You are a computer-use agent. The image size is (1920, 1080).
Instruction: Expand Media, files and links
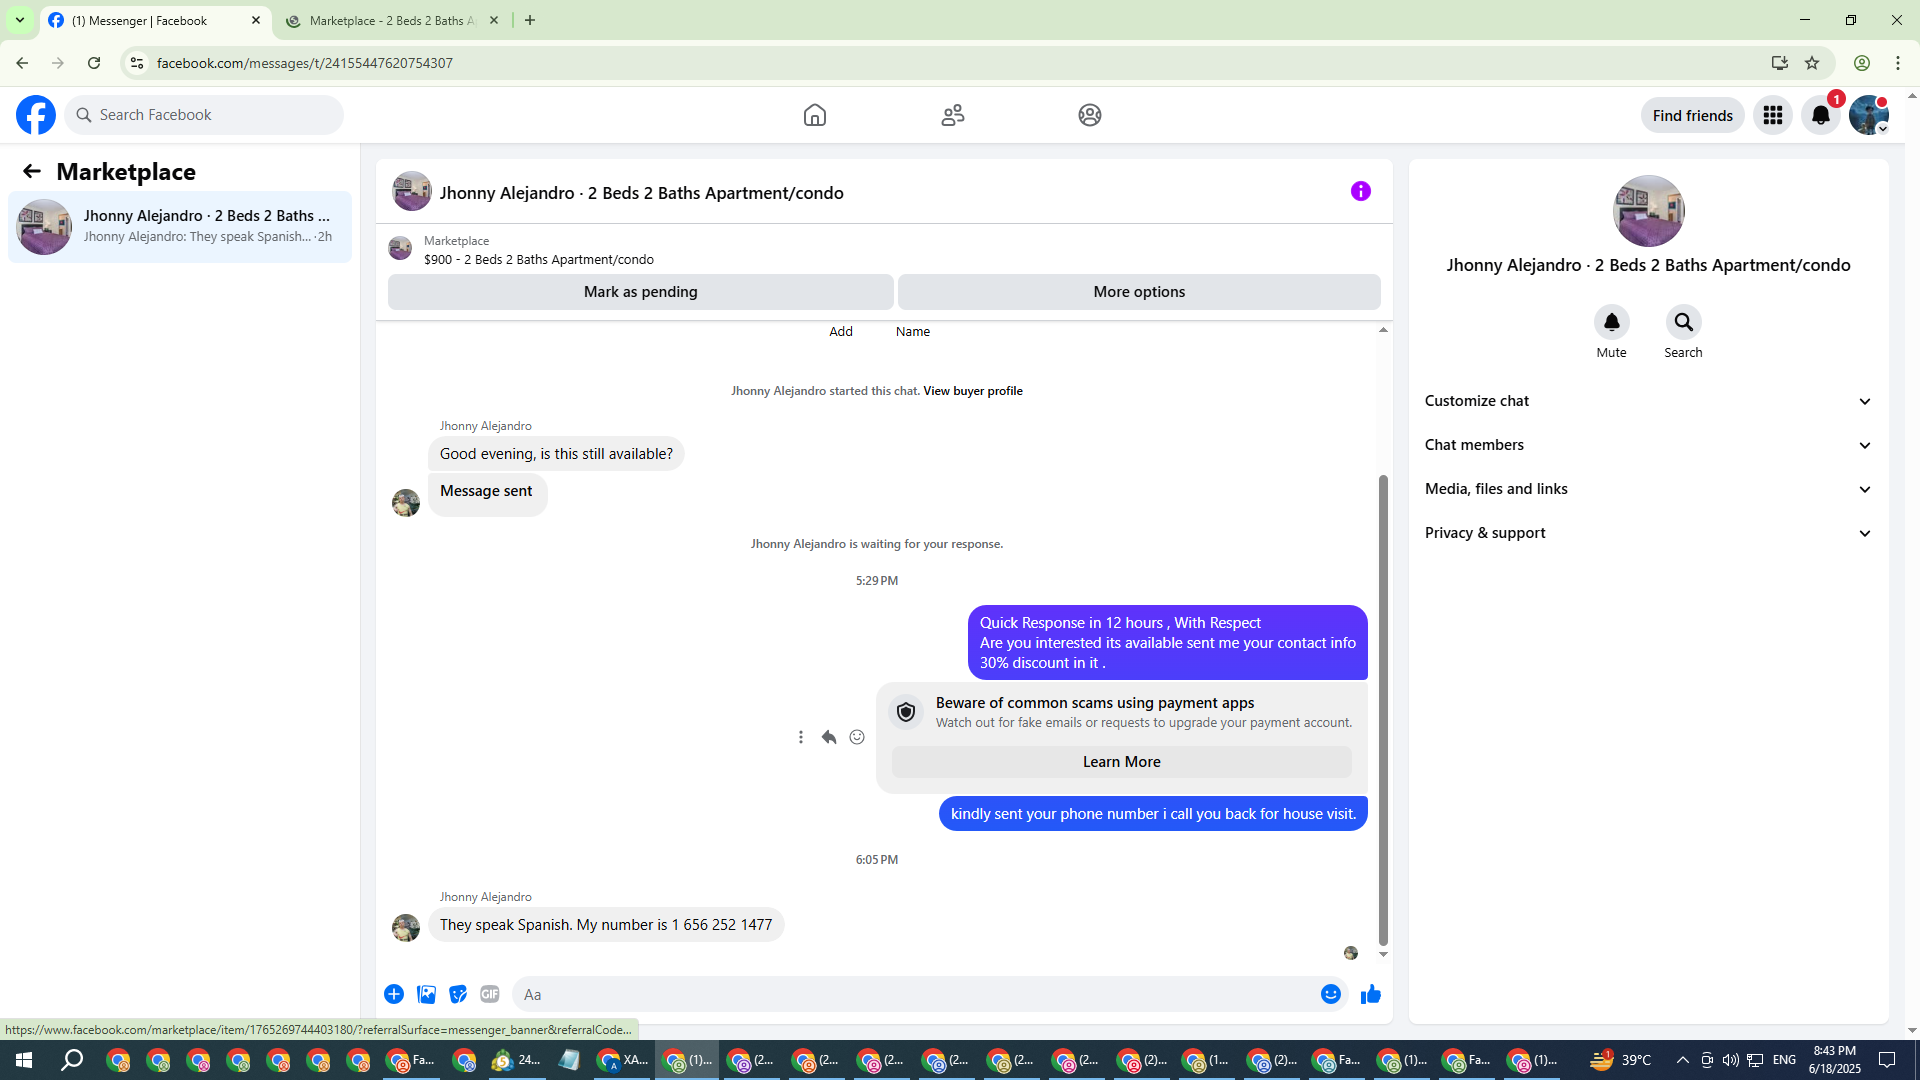1649,489
